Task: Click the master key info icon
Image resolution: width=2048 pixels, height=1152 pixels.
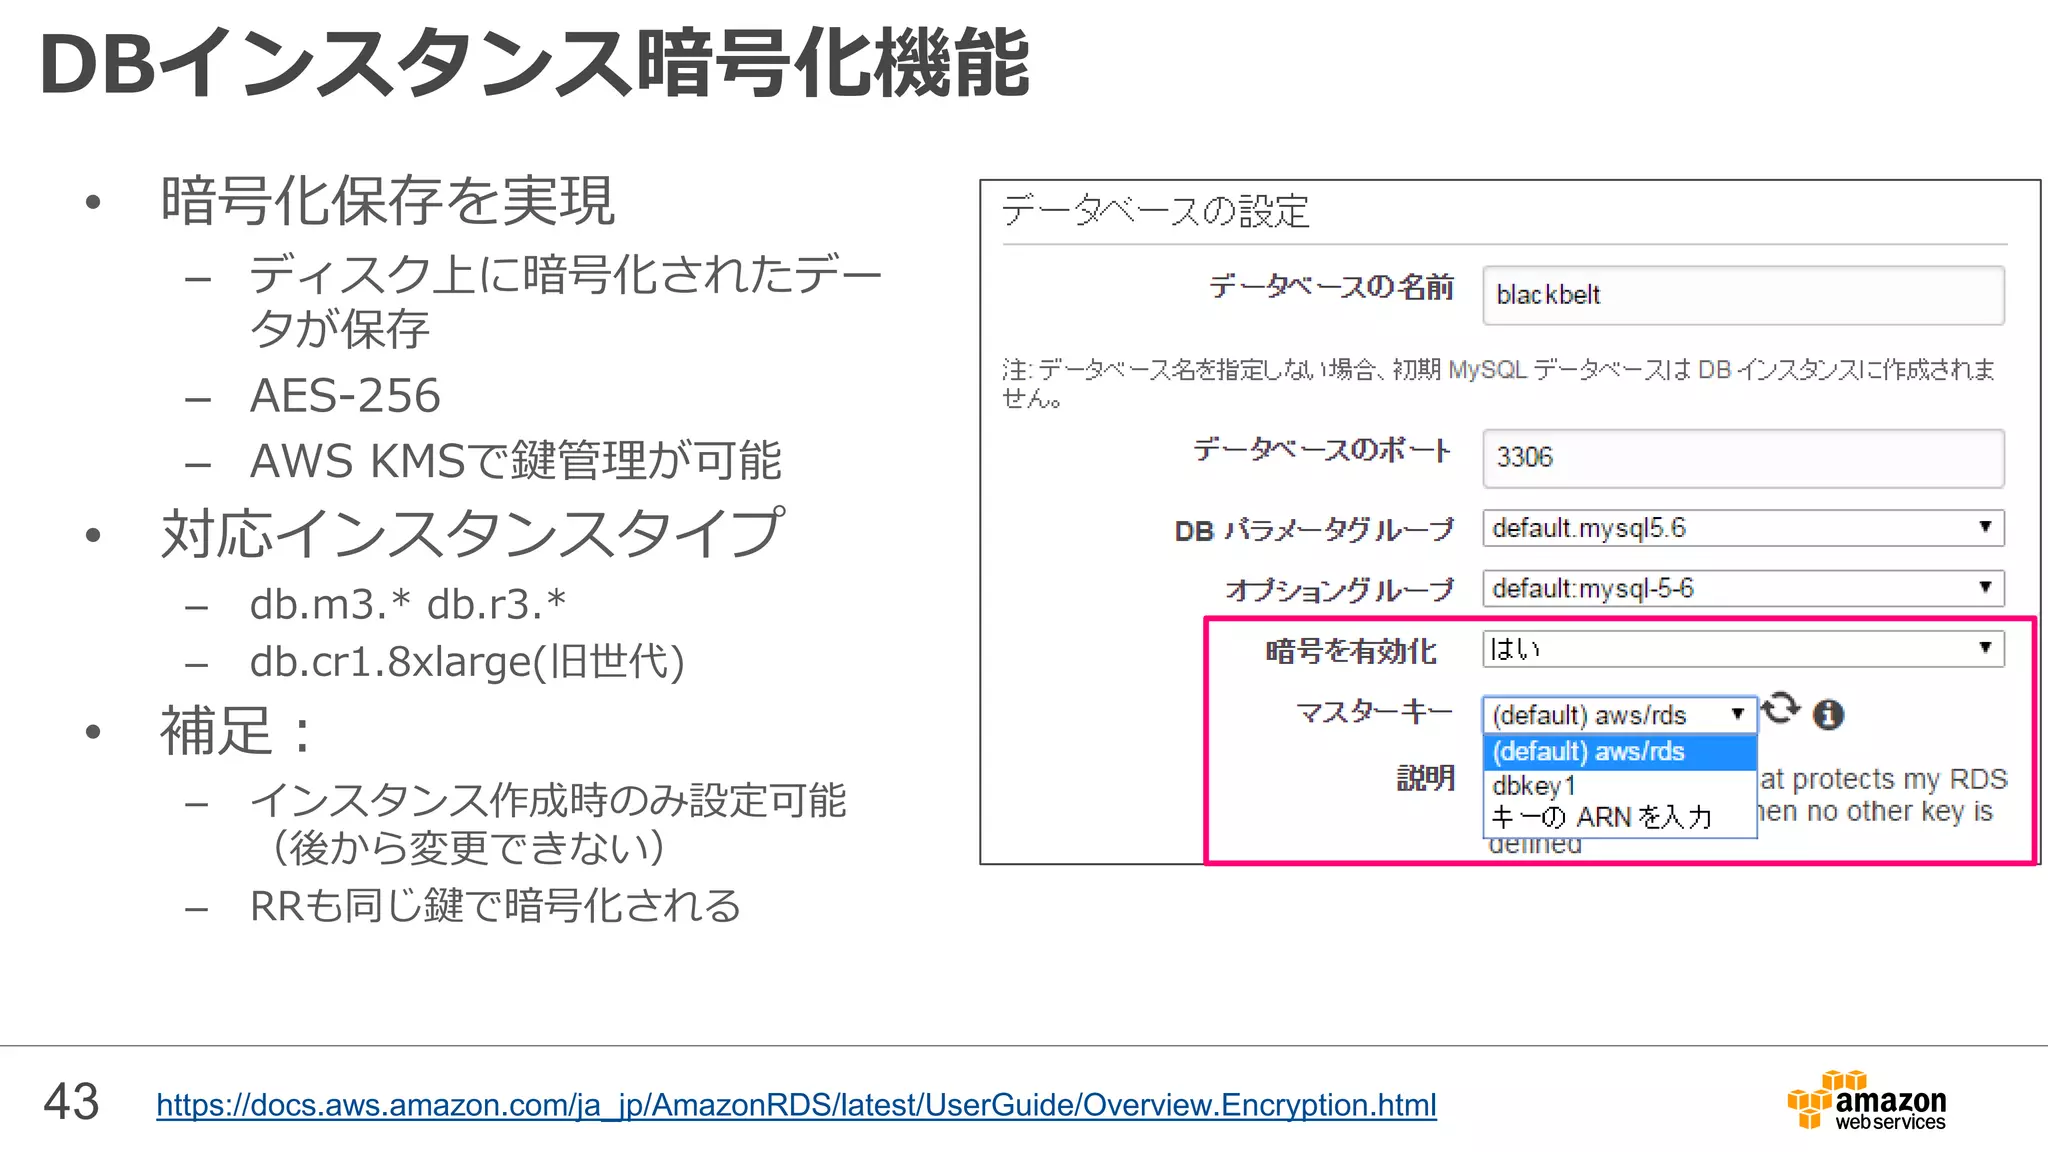Action: (x=1828, y=714)
